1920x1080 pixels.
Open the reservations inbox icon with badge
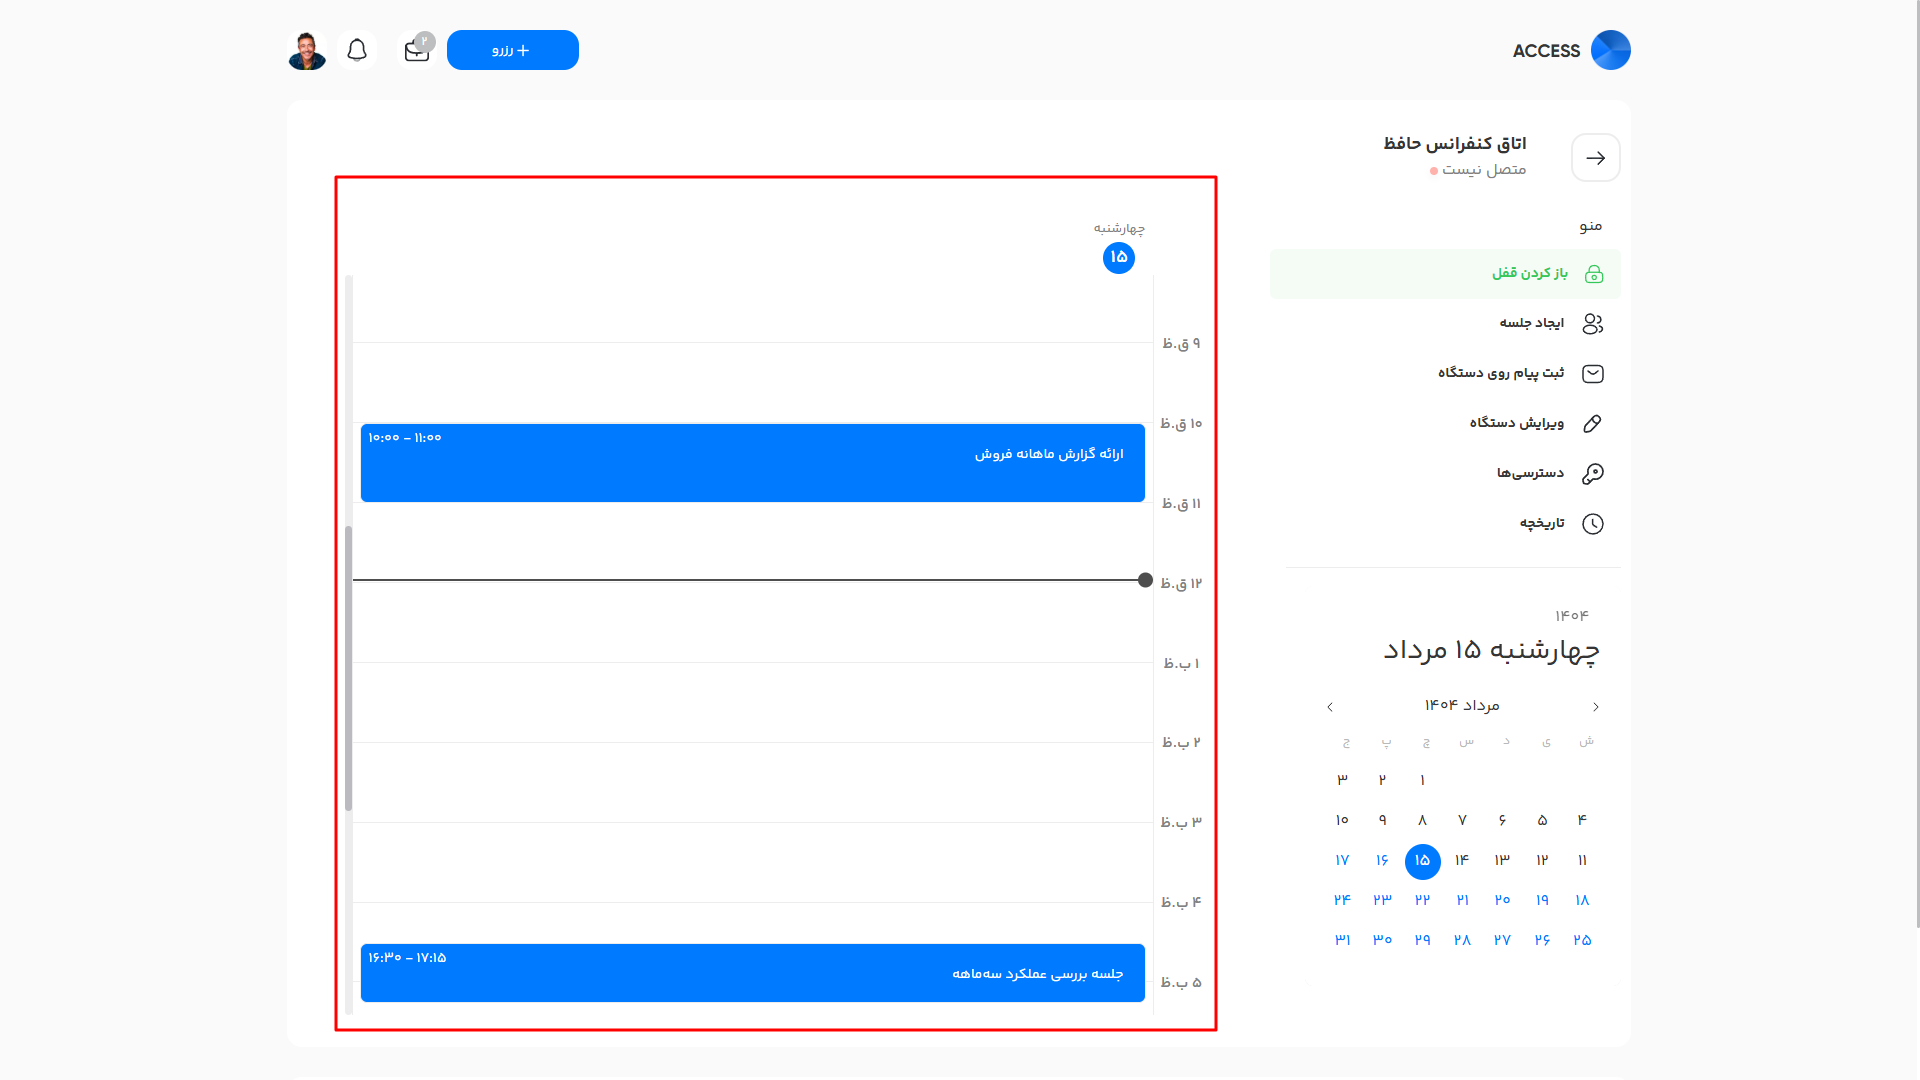[416, 49]
